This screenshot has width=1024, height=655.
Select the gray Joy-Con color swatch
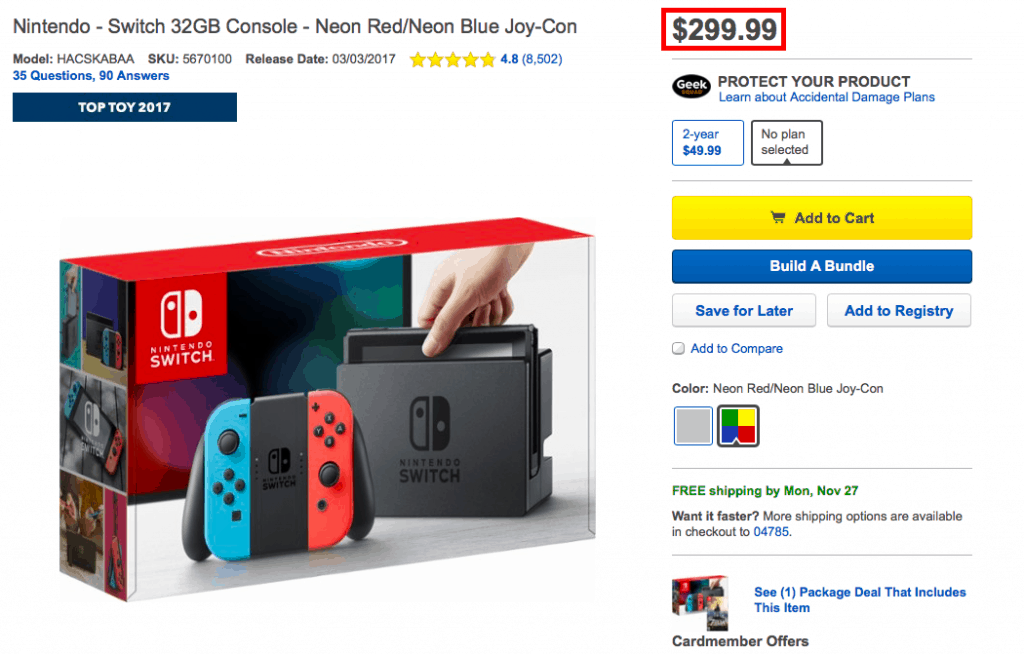693,425
